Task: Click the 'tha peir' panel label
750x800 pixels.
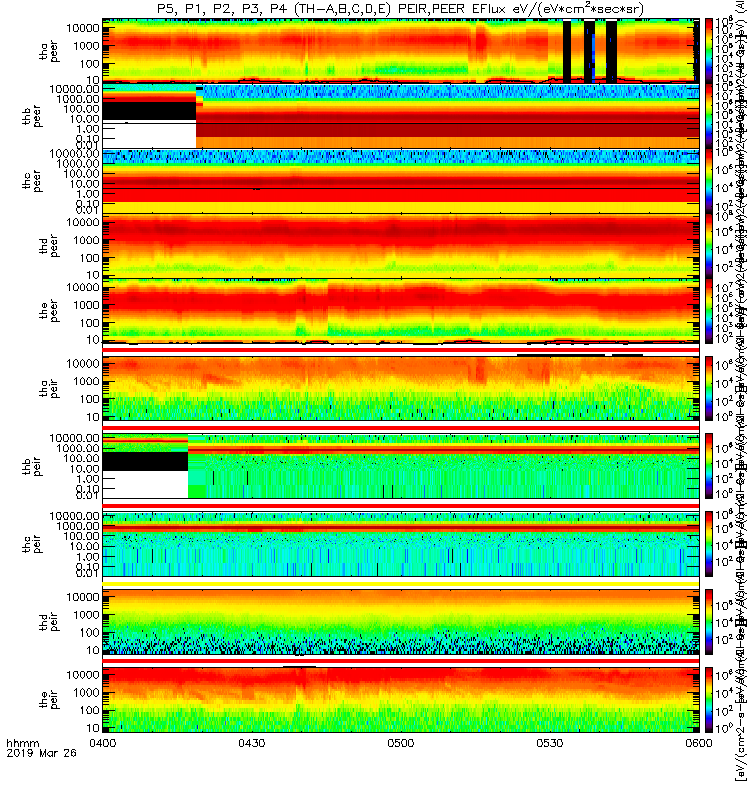Action: click(49, 388)
